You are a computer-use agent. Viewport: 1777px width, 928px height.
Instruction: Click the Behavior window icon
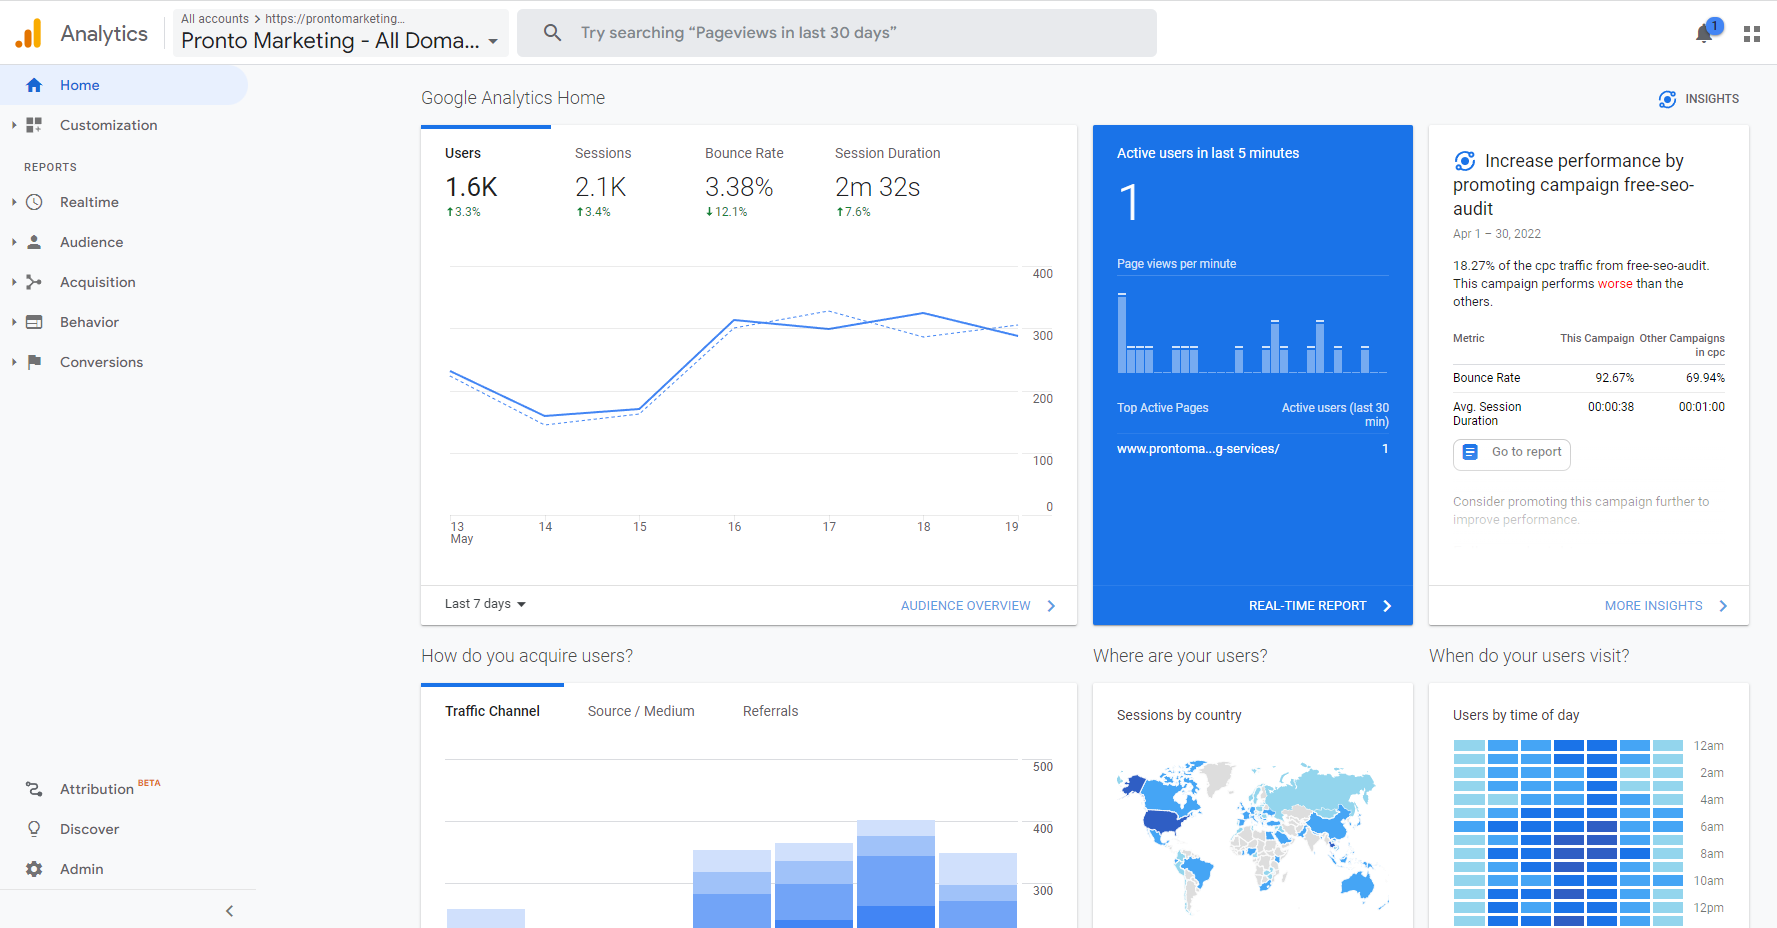pos(34,322)
